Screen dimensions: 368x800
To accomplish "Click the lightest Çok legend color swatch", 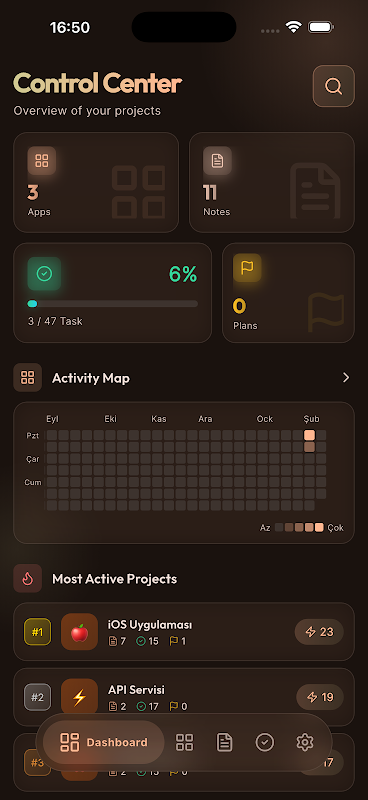I will (x=320, y=528).
